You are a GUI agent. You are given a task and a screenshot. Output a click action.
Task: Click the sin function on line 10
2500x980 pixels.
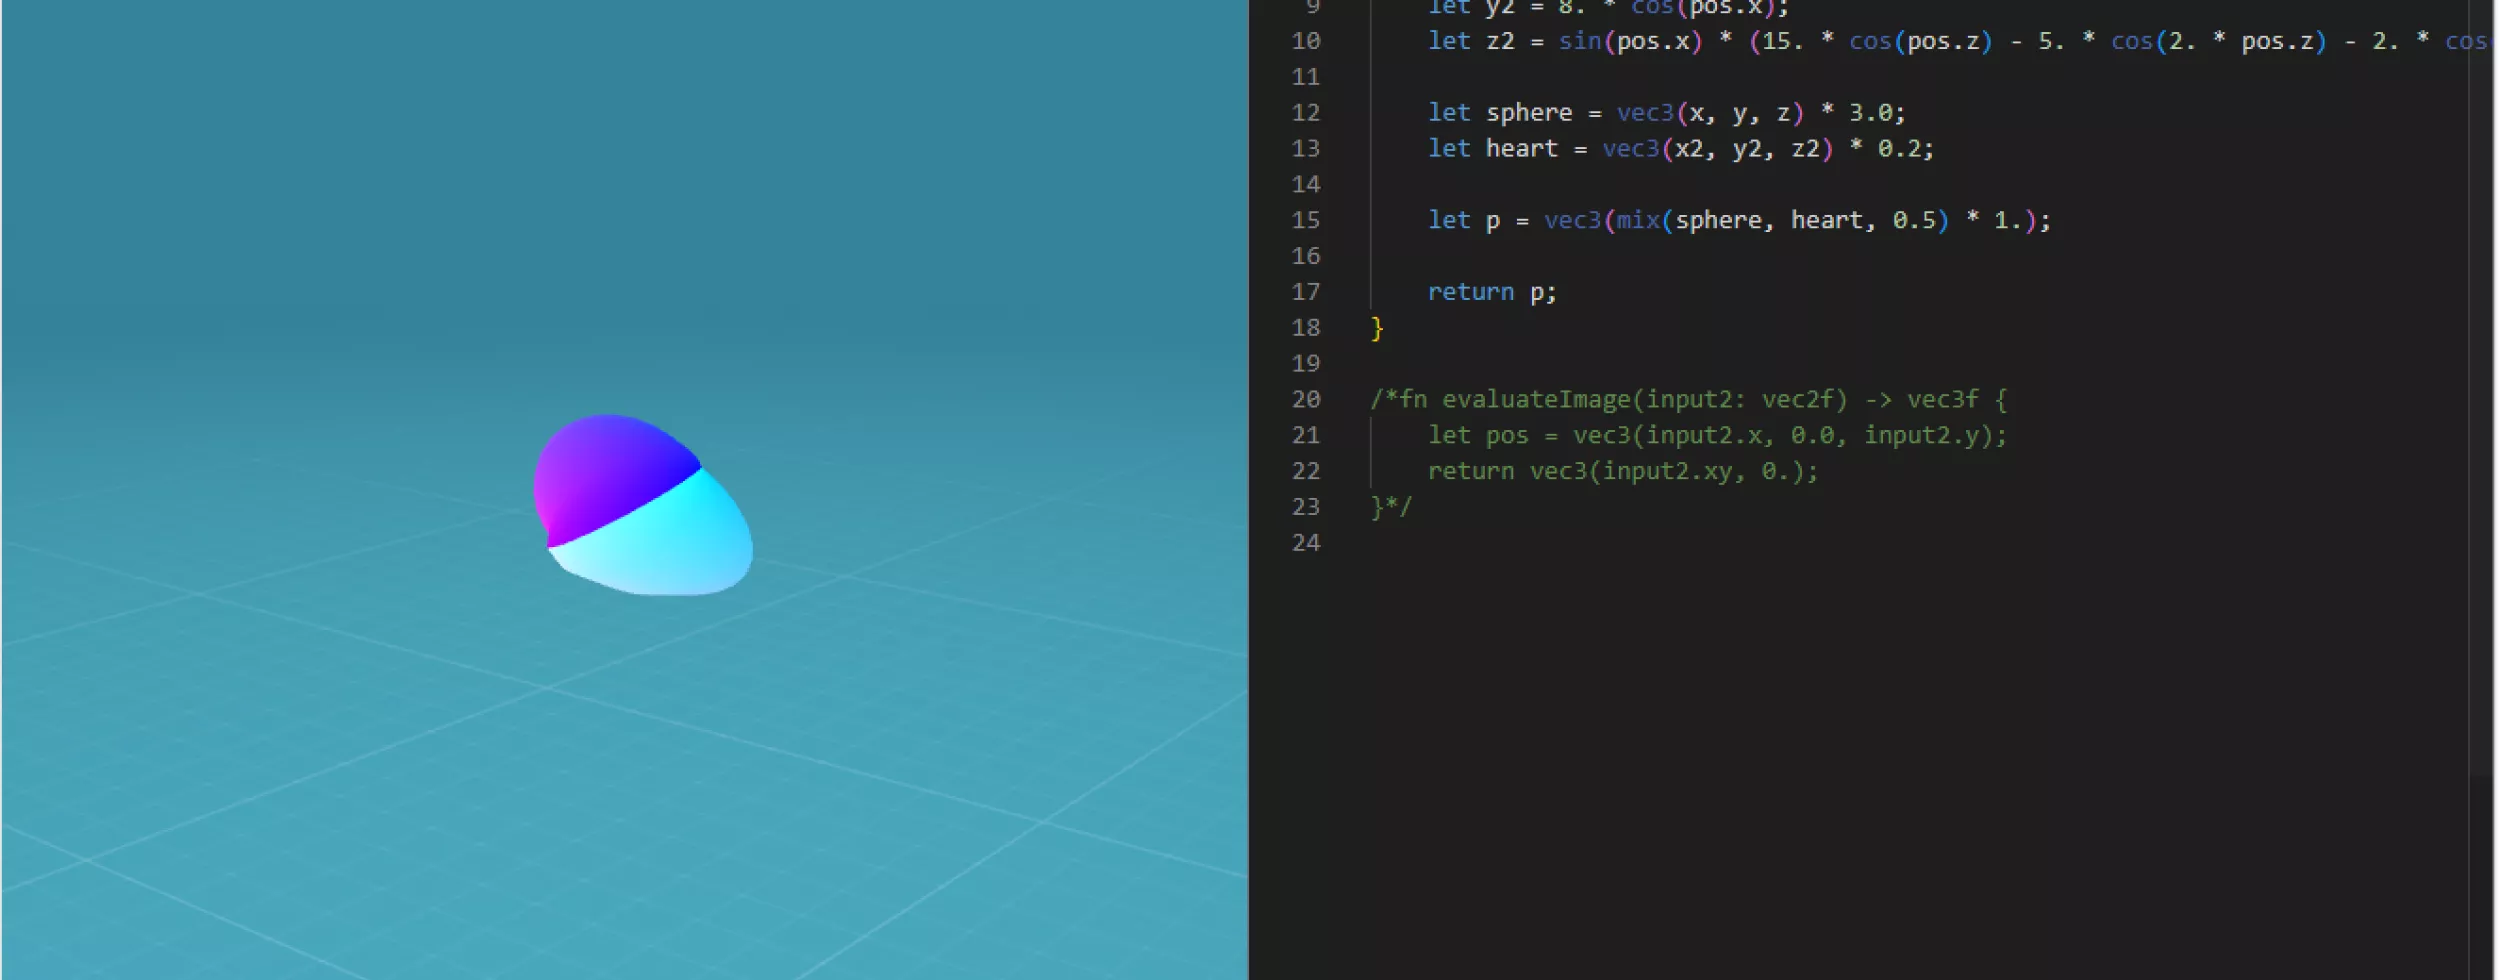pyautogui.click(x=1579, y=41)
